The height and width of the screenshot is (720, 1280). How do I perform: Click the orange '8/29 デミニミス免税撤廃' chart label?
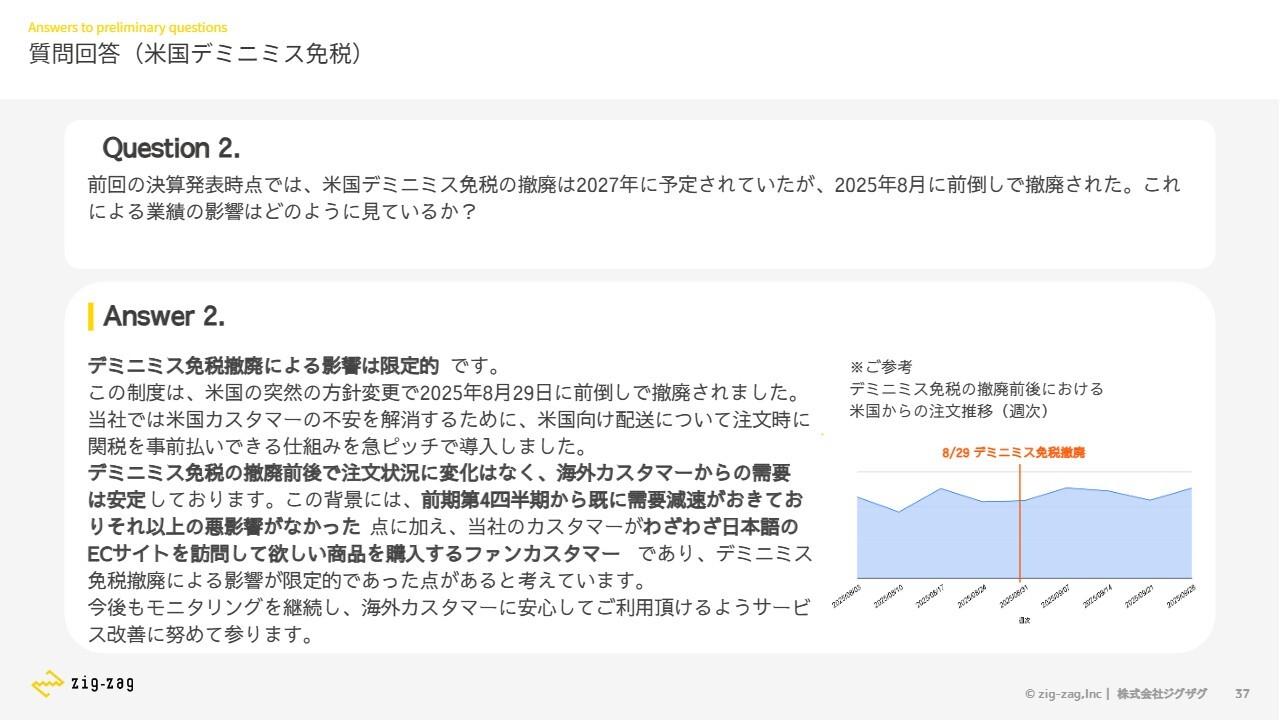point(1012,453)
